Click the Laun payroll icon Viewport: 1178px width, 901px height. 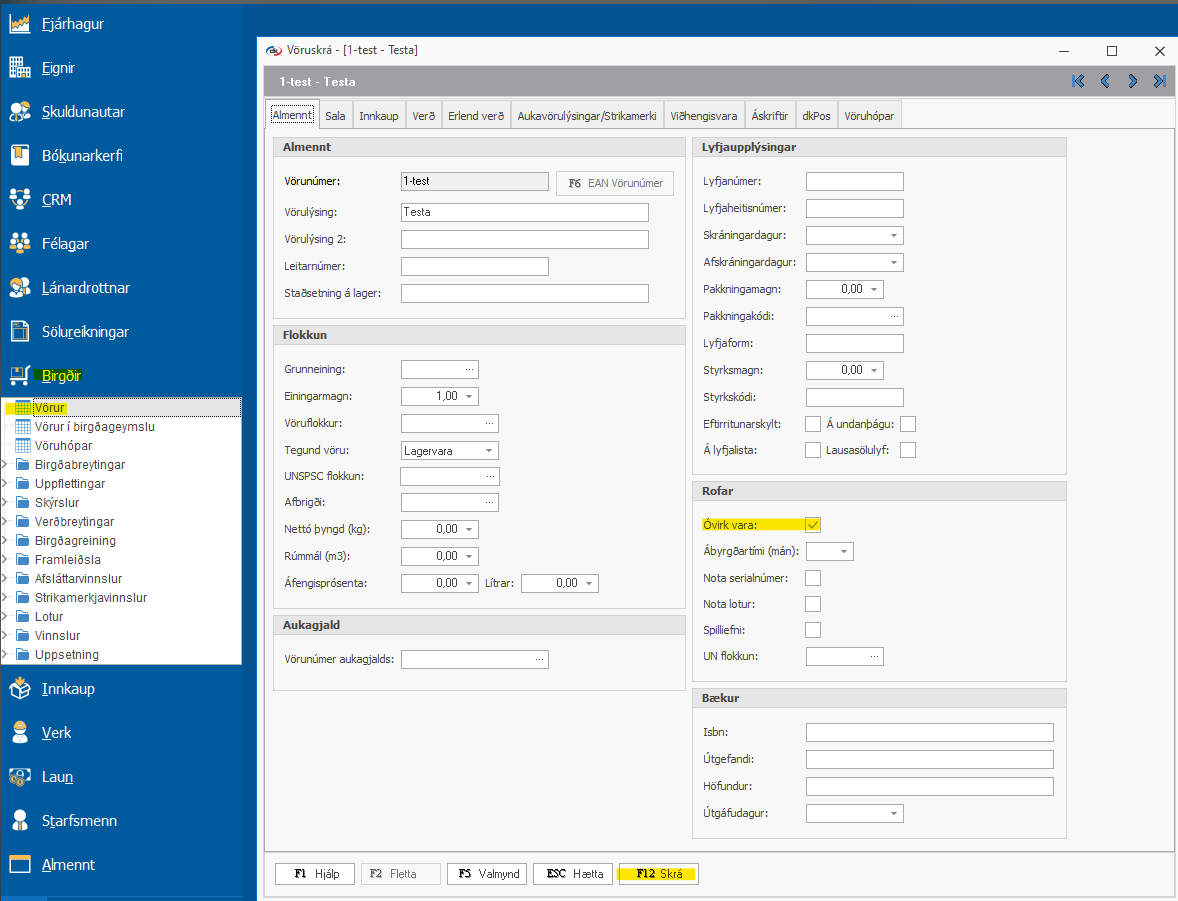20,777
